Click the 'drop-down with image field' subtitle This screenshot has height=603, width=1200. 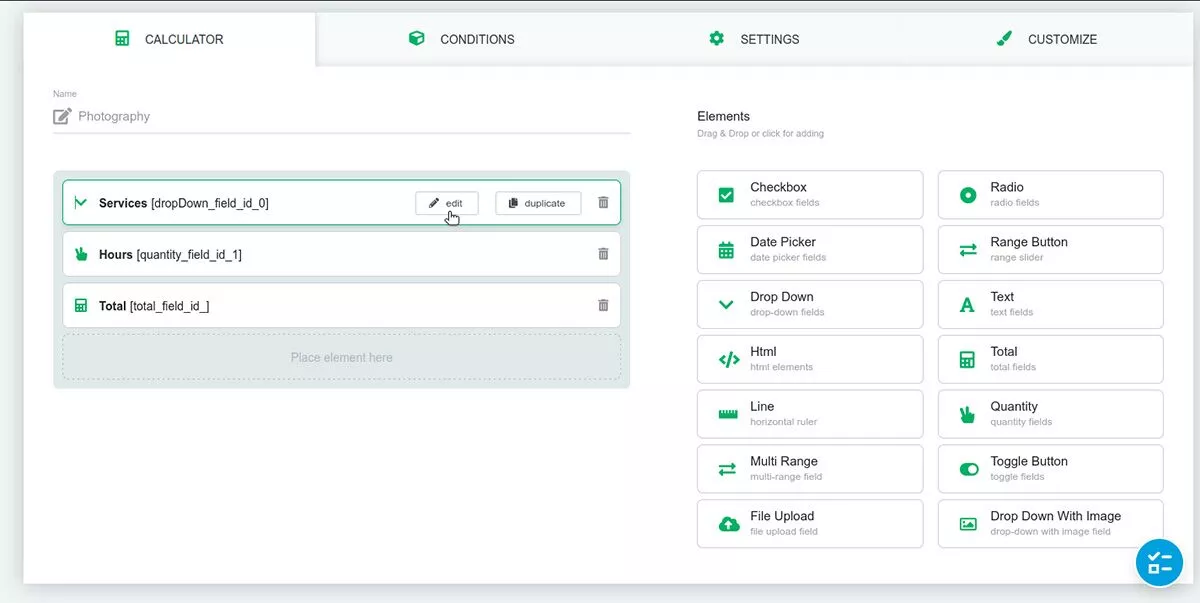1050,532
